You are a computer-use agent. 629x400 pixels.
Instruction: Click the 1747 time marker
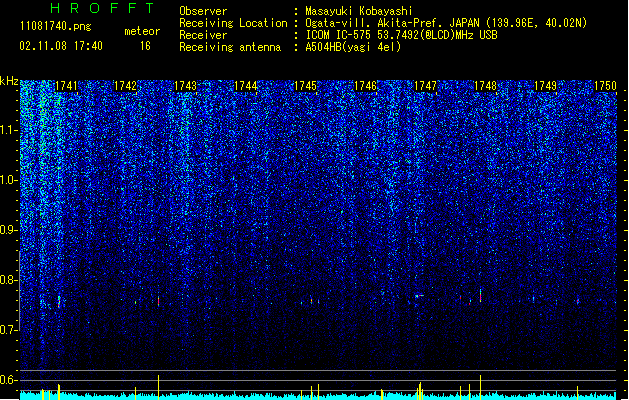point(426,86)
